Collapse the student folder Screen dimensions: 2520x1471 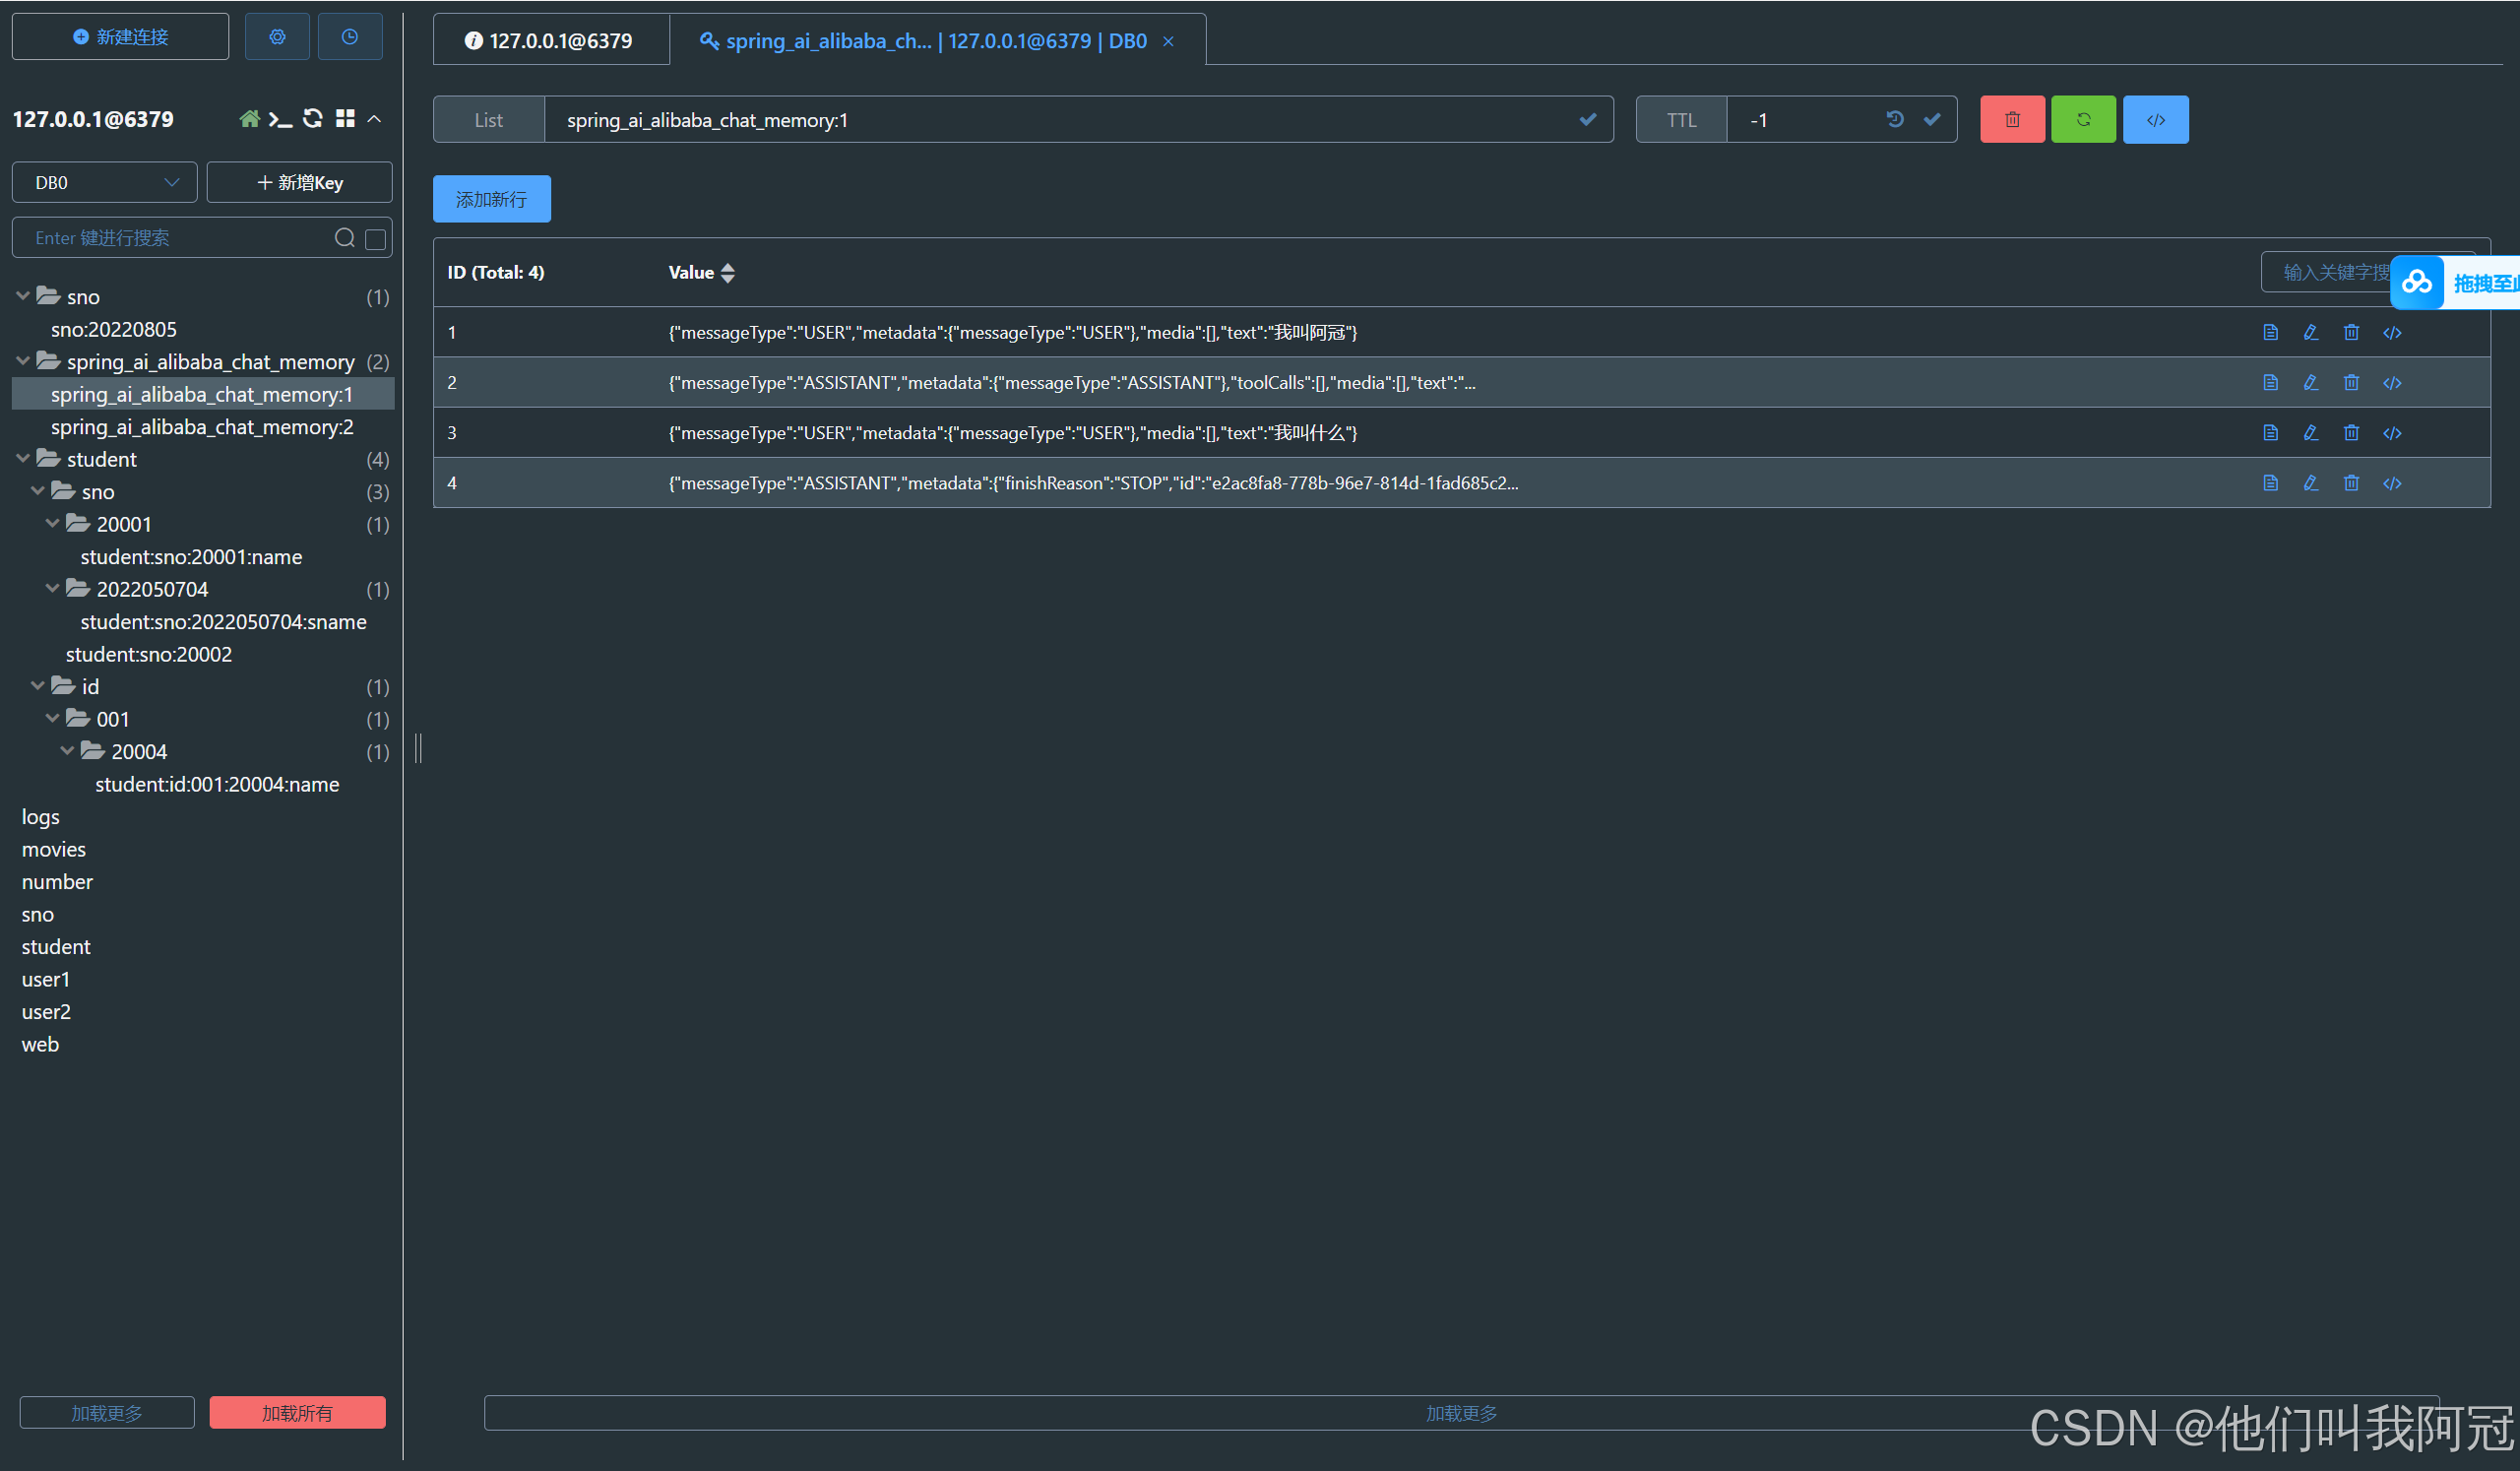coord(23,459)
